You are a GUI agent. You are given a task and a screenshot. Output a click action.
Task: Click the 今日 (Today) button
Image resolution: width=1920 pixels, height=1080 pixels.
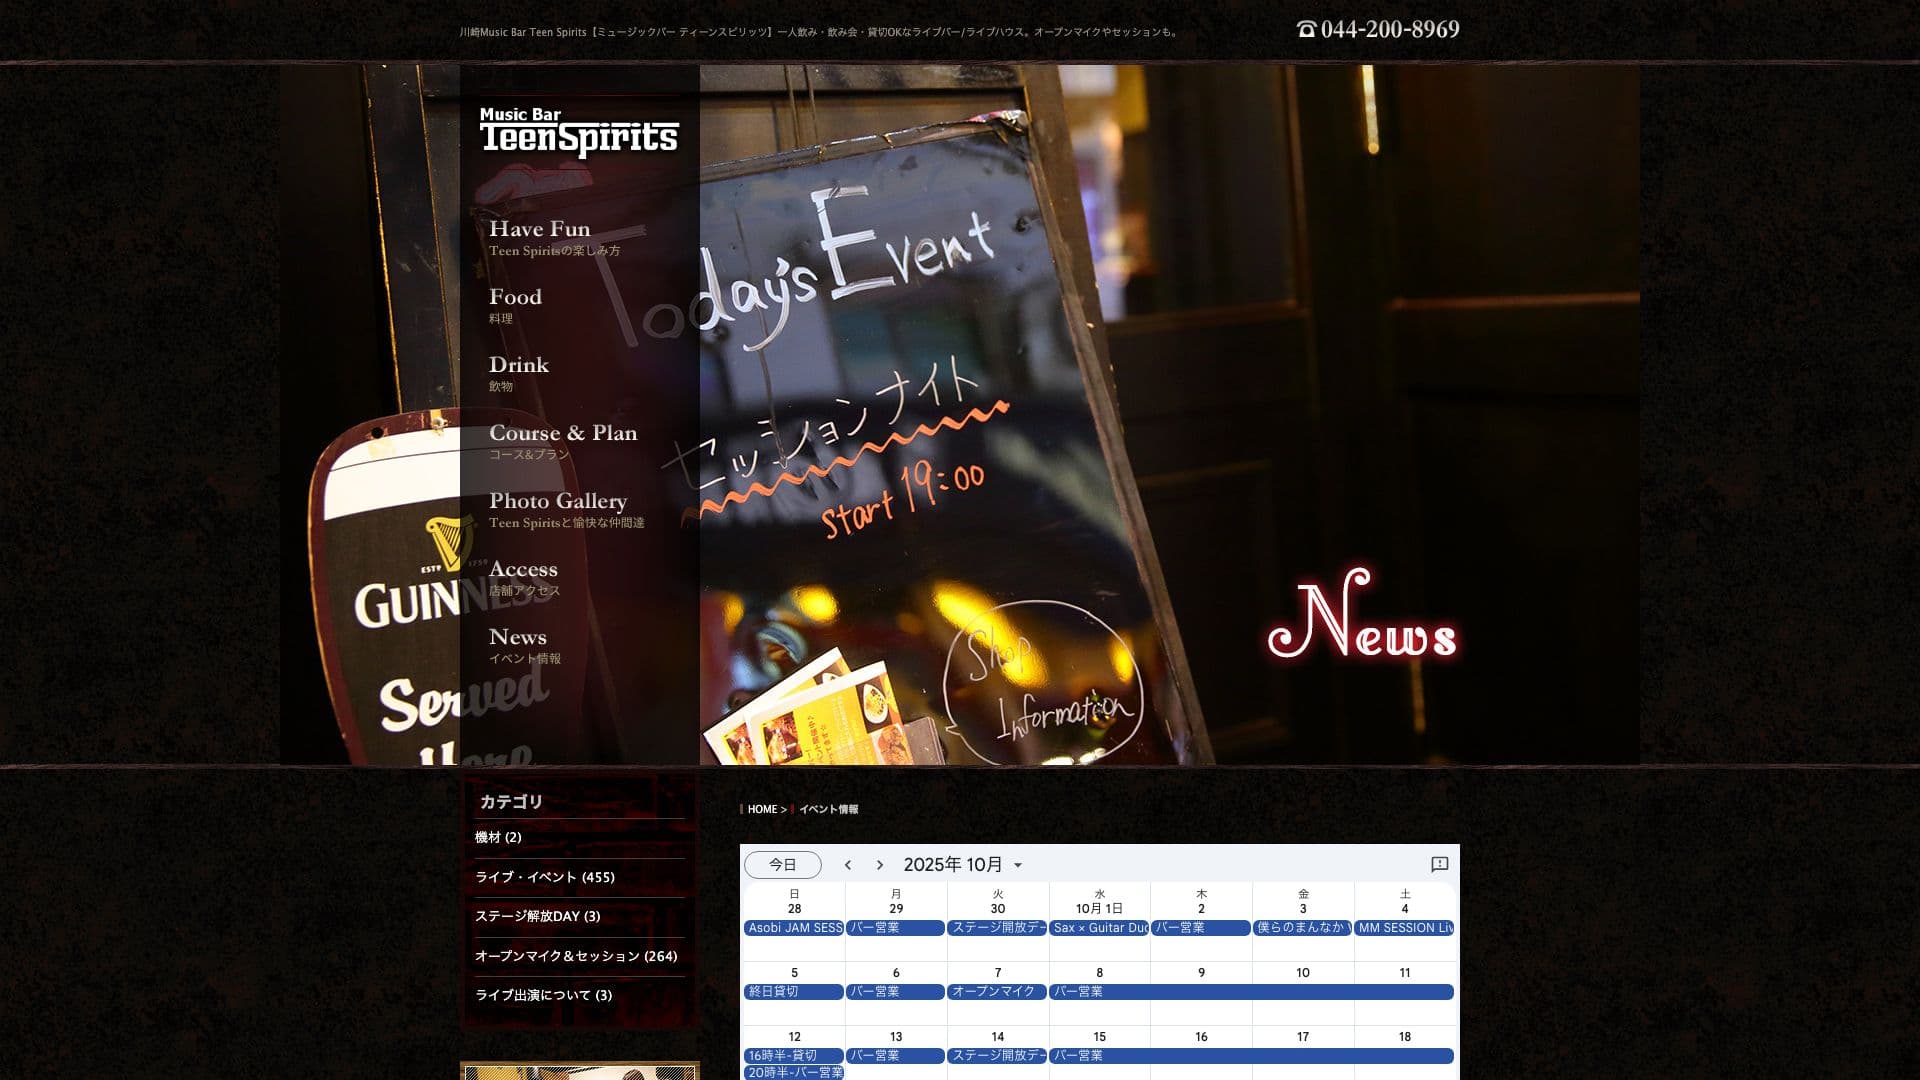(782, 864)
